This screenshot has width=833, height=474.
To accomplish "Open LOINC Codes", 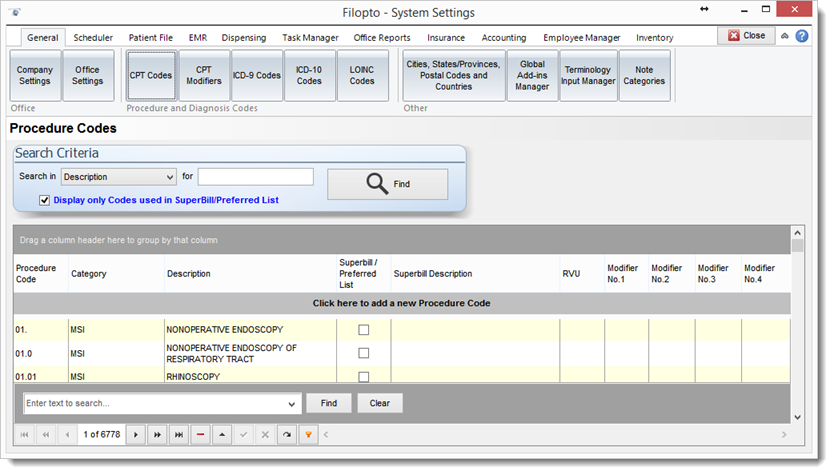I will point(362,75).
